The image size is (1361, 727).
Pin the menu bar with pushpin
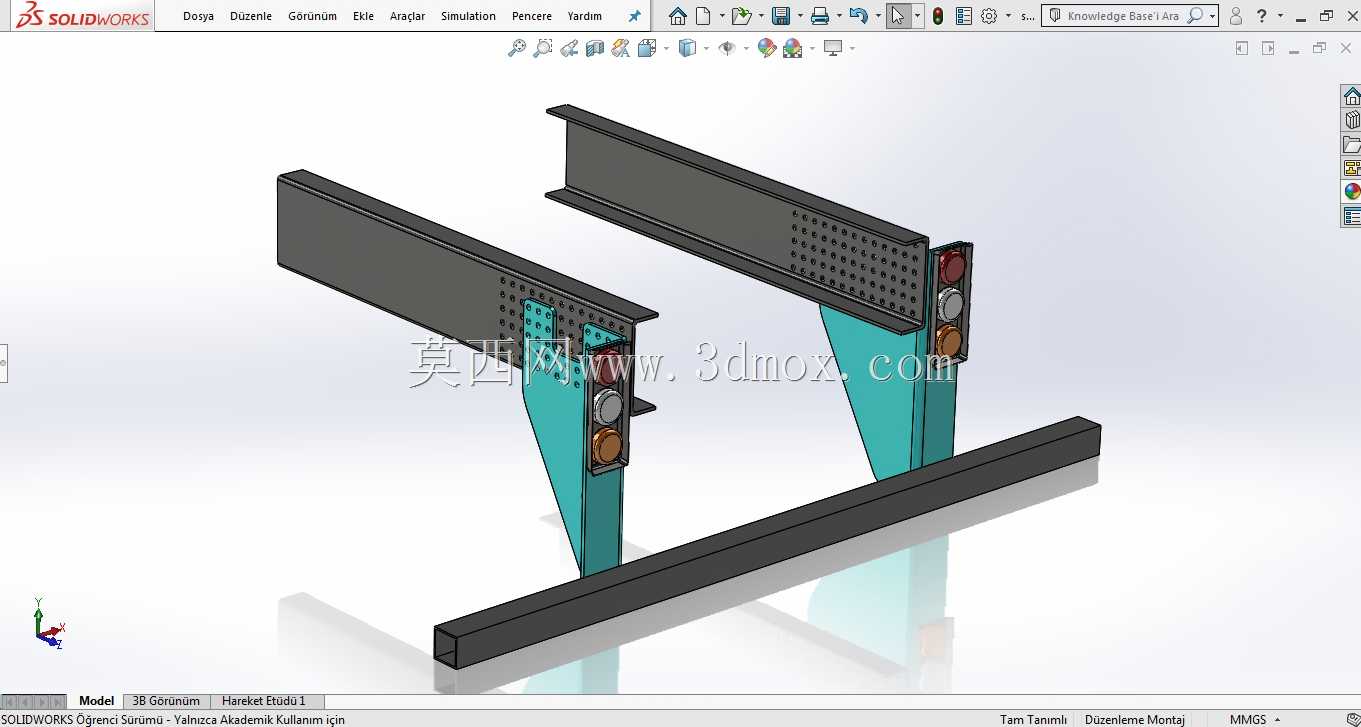tap(634, 16)
